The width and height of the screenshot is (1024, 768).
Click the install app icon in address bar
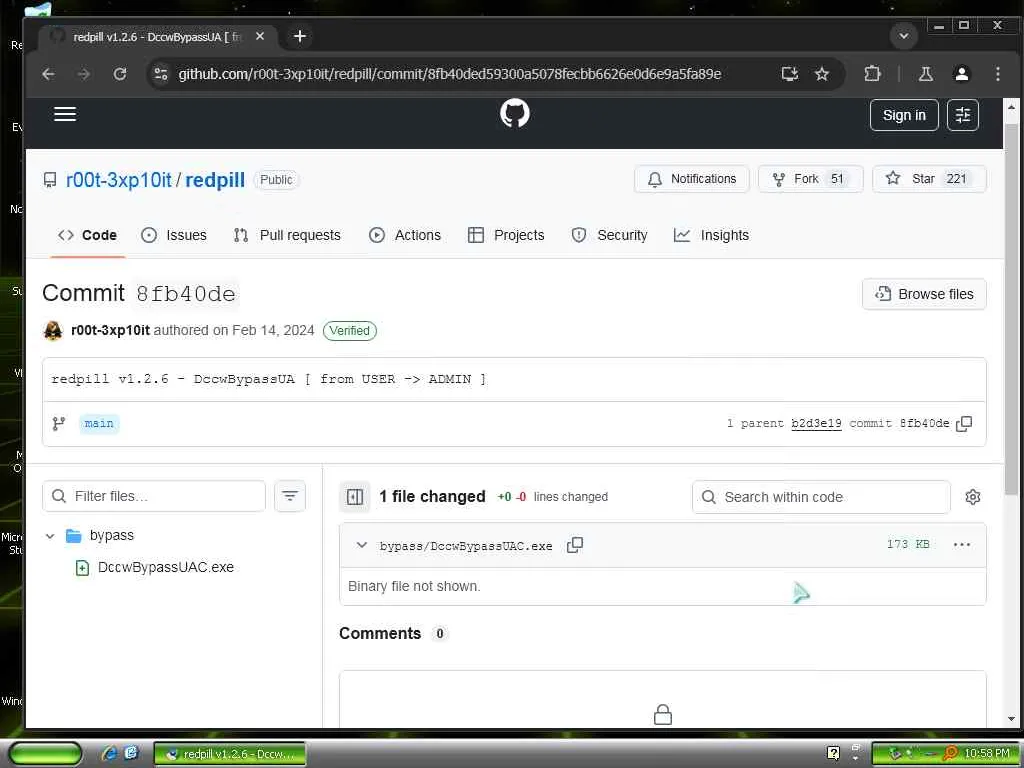click(x=790, y=74)
